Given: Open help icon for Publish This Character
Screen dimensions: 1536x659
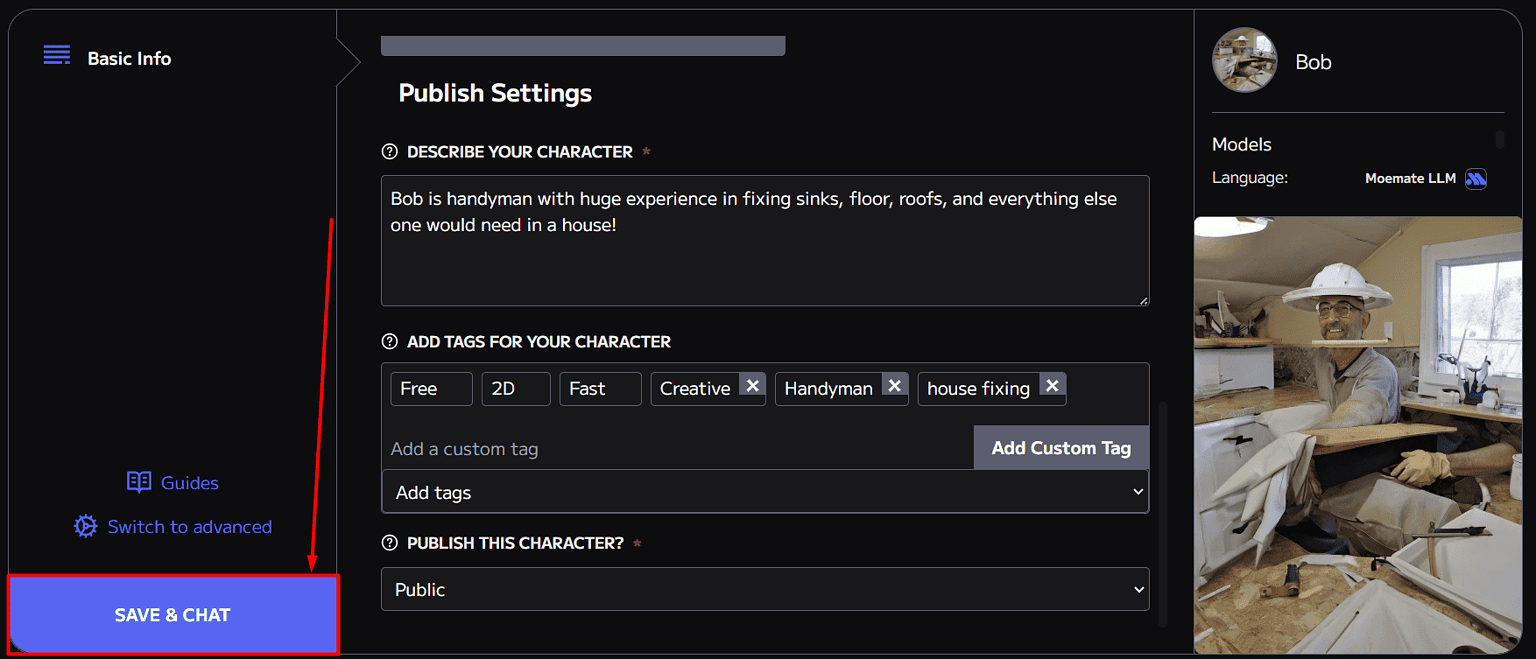Looking at the screenshot, I should (x=389, y=543).
